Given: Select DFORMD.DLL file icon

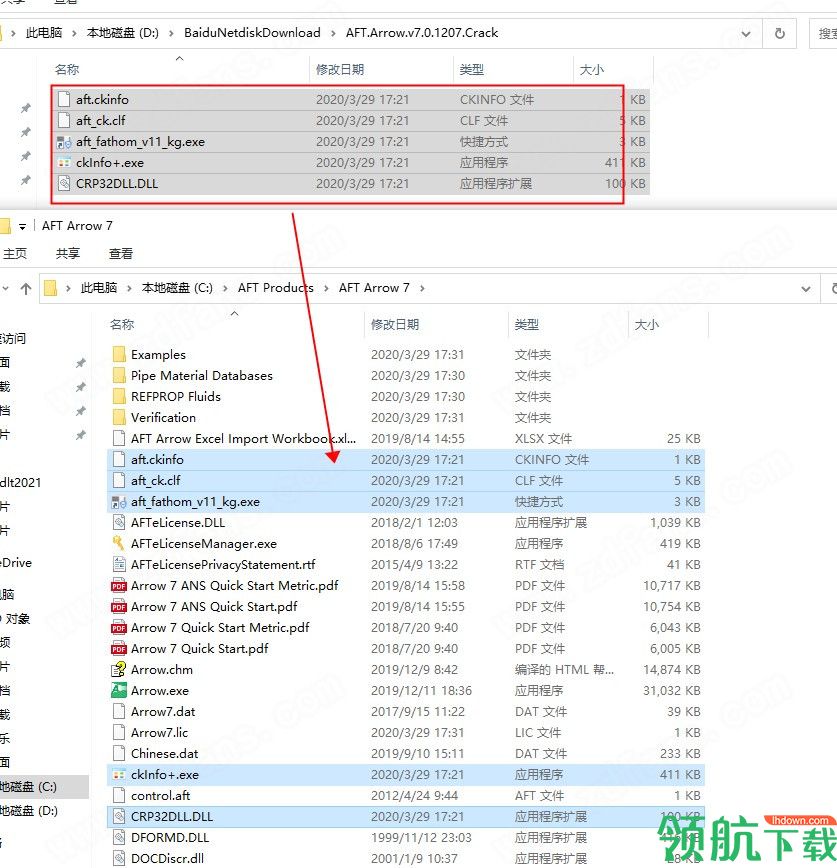Looking at the screenshot, I should pyautogui.click(x=119, y=838).
